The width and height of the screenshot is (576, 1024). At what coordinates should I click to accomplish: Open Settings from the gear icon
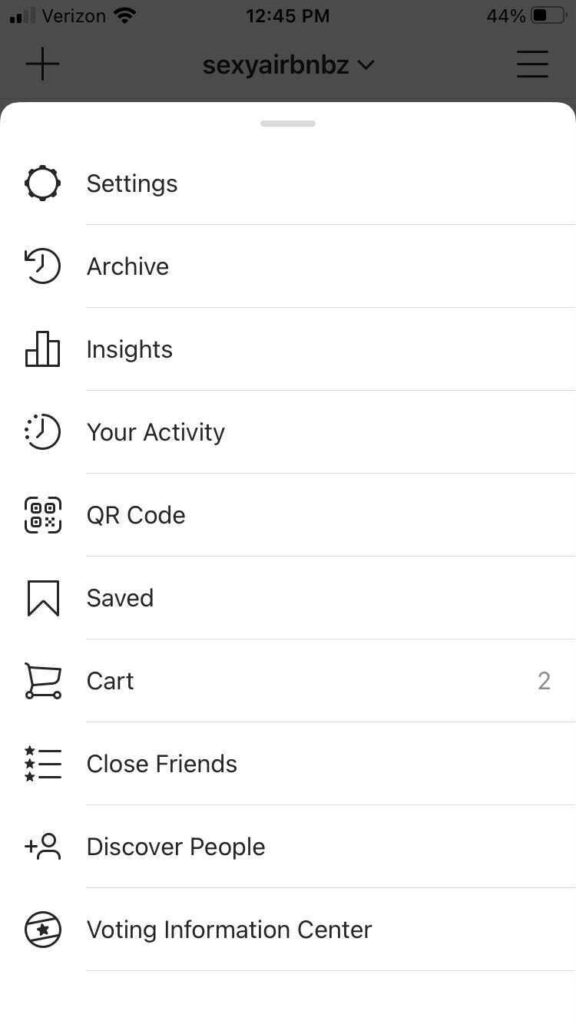point(42,183)
